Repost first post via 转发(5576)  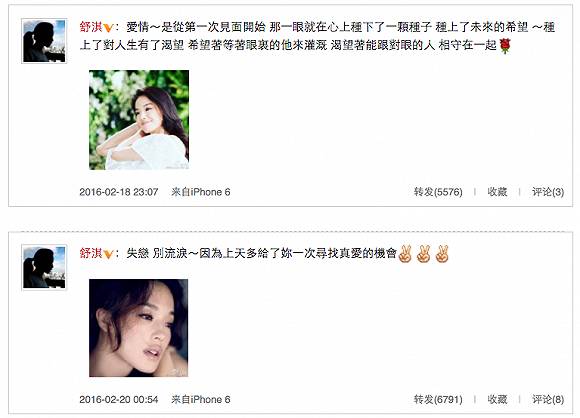point(438,192)
